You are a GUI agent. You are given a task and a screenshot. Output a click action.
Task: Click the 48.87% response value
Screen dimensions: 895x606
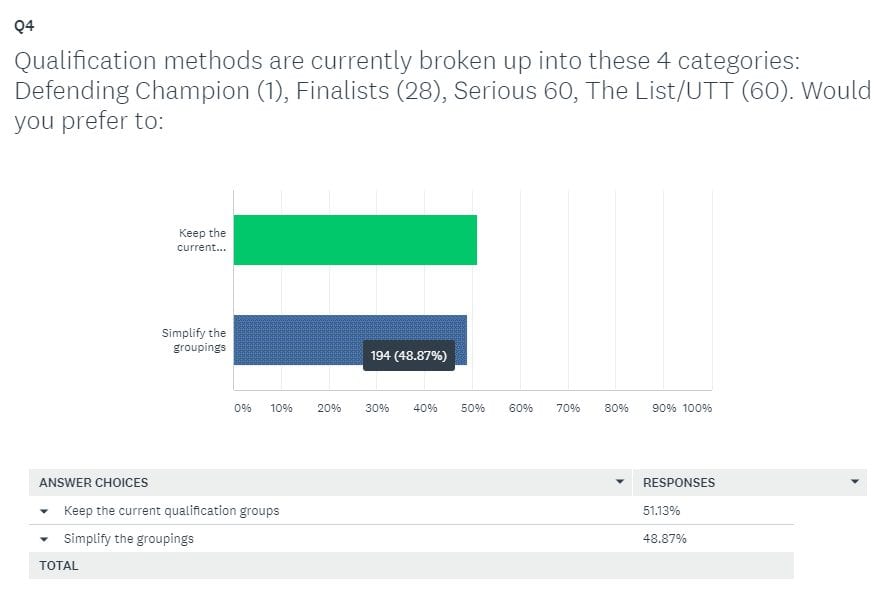click(x=664, y=539)
